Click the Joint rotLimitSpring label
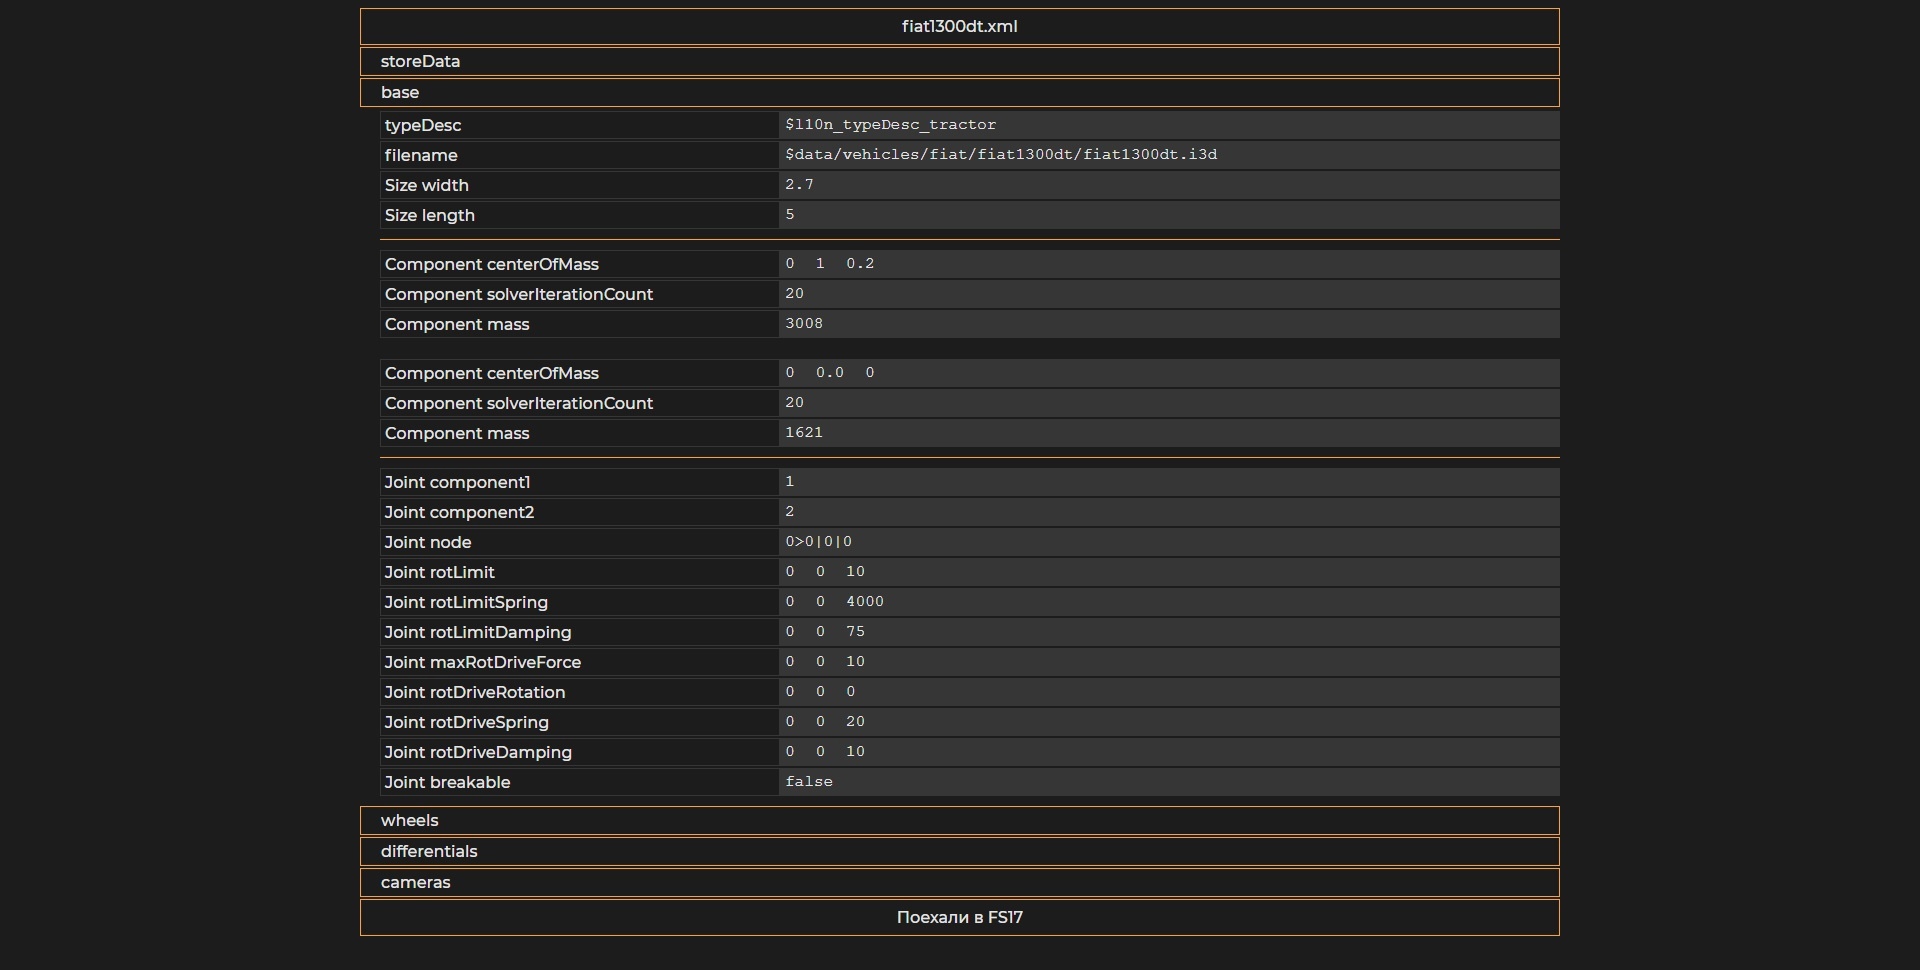Image resolution: width=1920 pixels, height=970 pixels. pos(466,602)
